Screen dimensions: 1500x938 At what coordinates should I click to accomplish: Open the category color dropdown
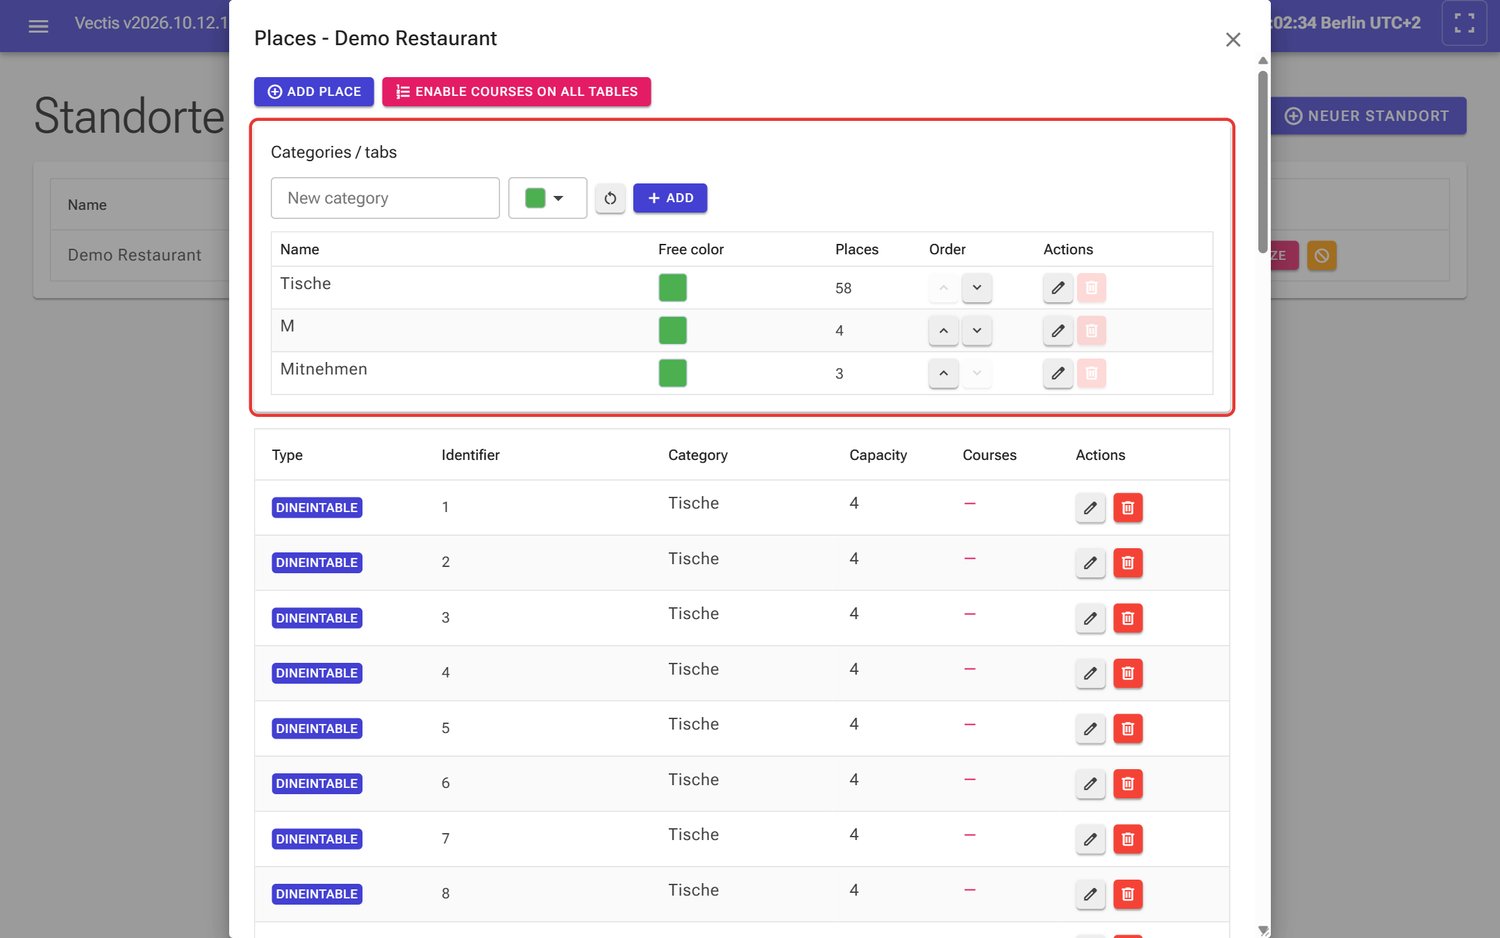click(547, 198)
